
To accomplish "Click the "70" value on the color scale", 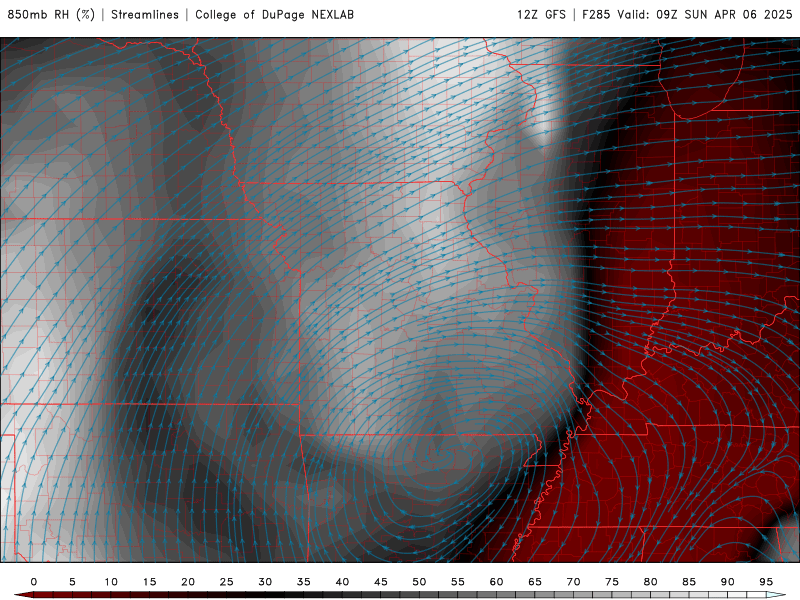I will pyautogui.click(x=573, y=582).
